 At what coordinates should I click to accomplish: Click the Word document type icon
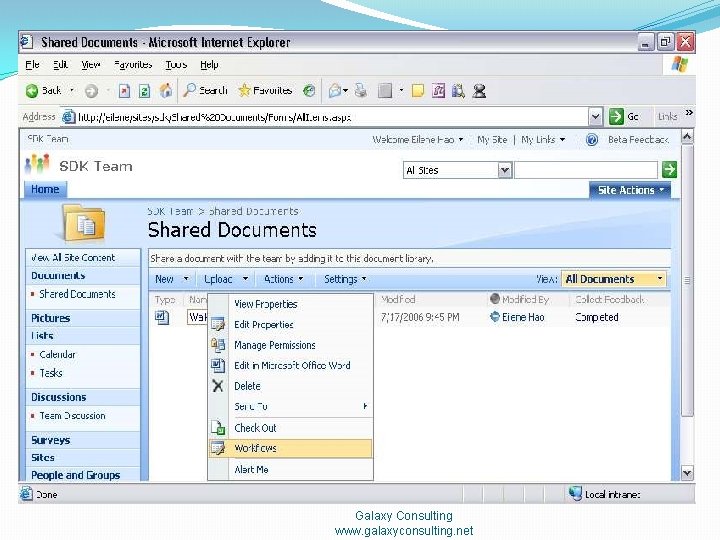(x=162, y=317)
